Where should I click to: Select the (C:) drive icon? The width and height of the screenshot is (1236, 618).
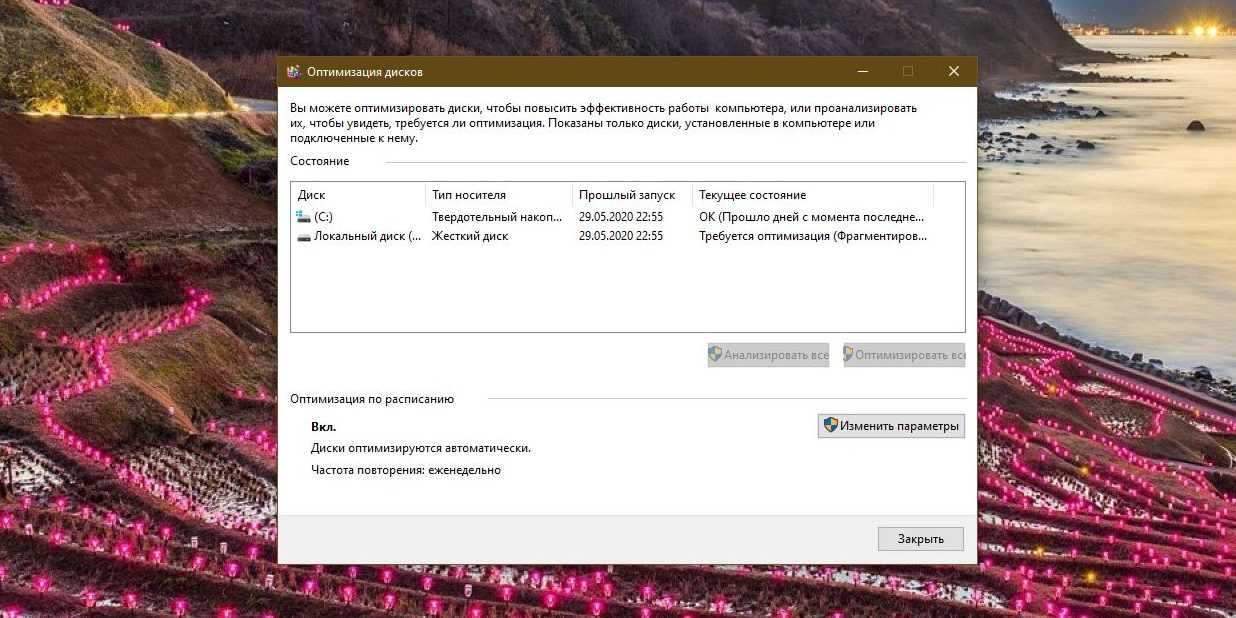(304, 216)
